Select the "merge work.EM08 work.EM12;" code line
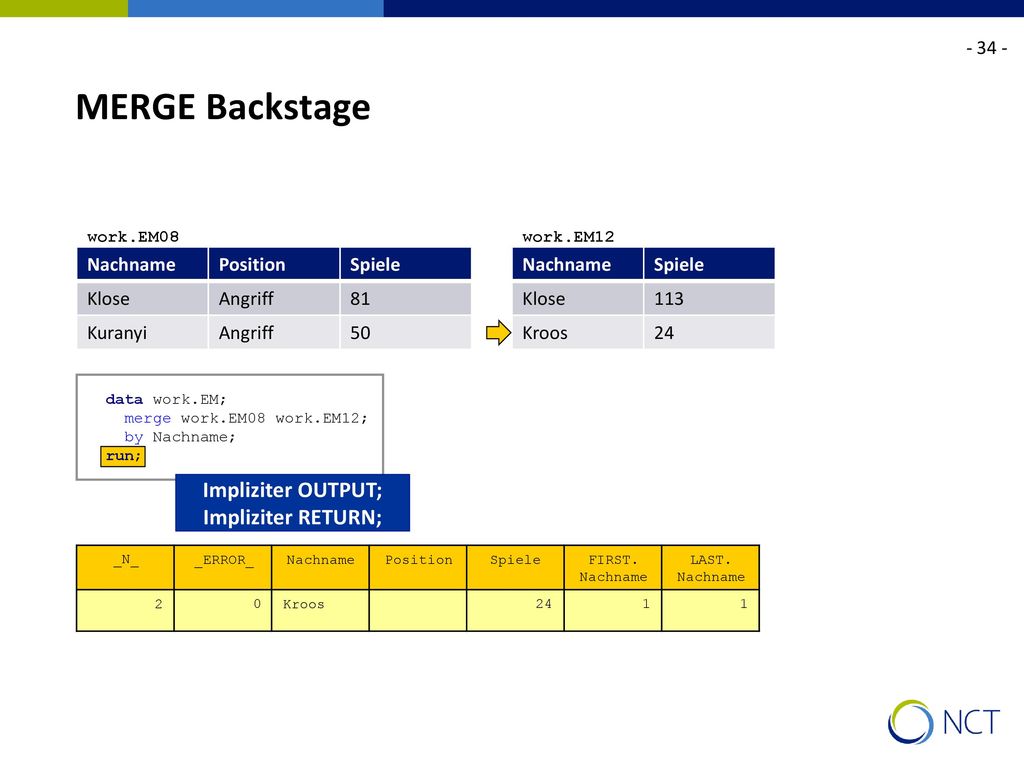Image resolution: width=1024 pixels, height=768 pixels. [x=246, y=418]
